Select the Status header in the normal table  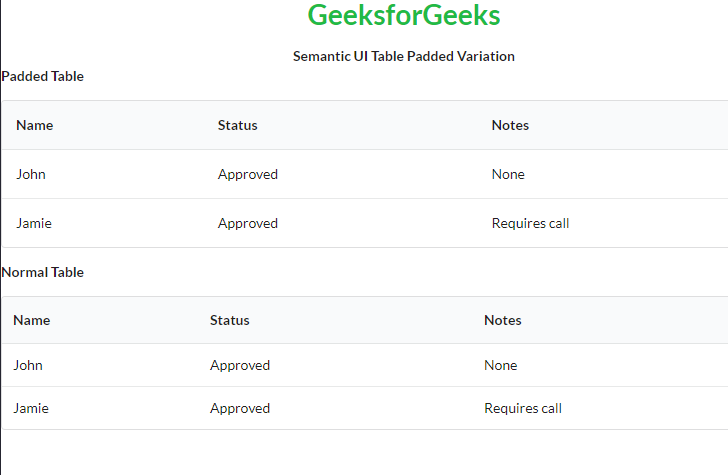[x=230, y=320]
